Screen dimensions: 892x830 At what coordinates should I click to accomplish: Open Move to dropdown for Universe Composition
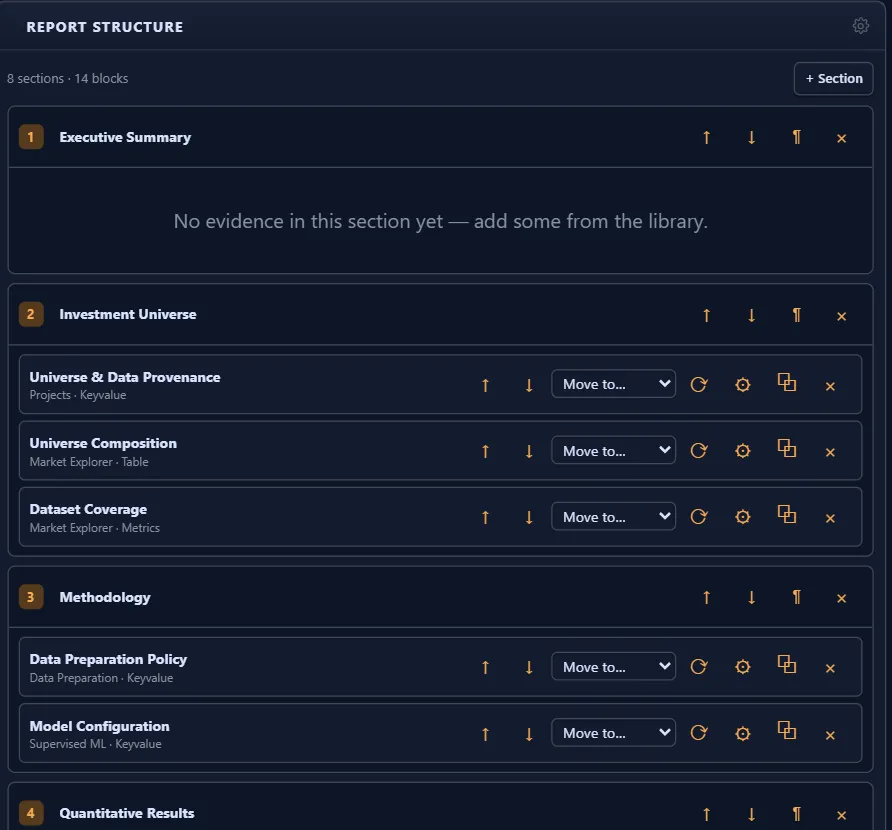(x=613, y=450)
